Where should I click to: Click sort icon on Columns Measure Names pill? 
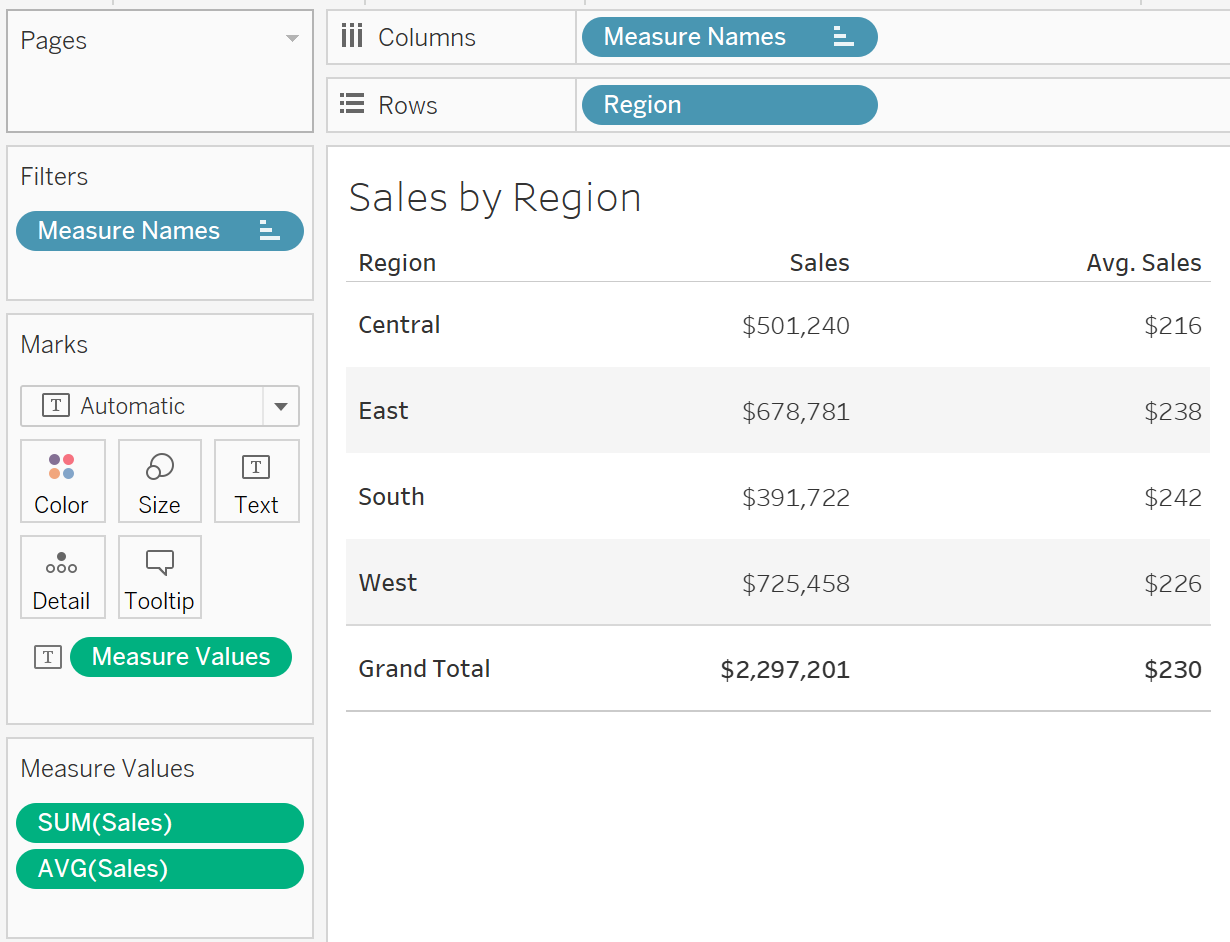(x=843, y=37)
